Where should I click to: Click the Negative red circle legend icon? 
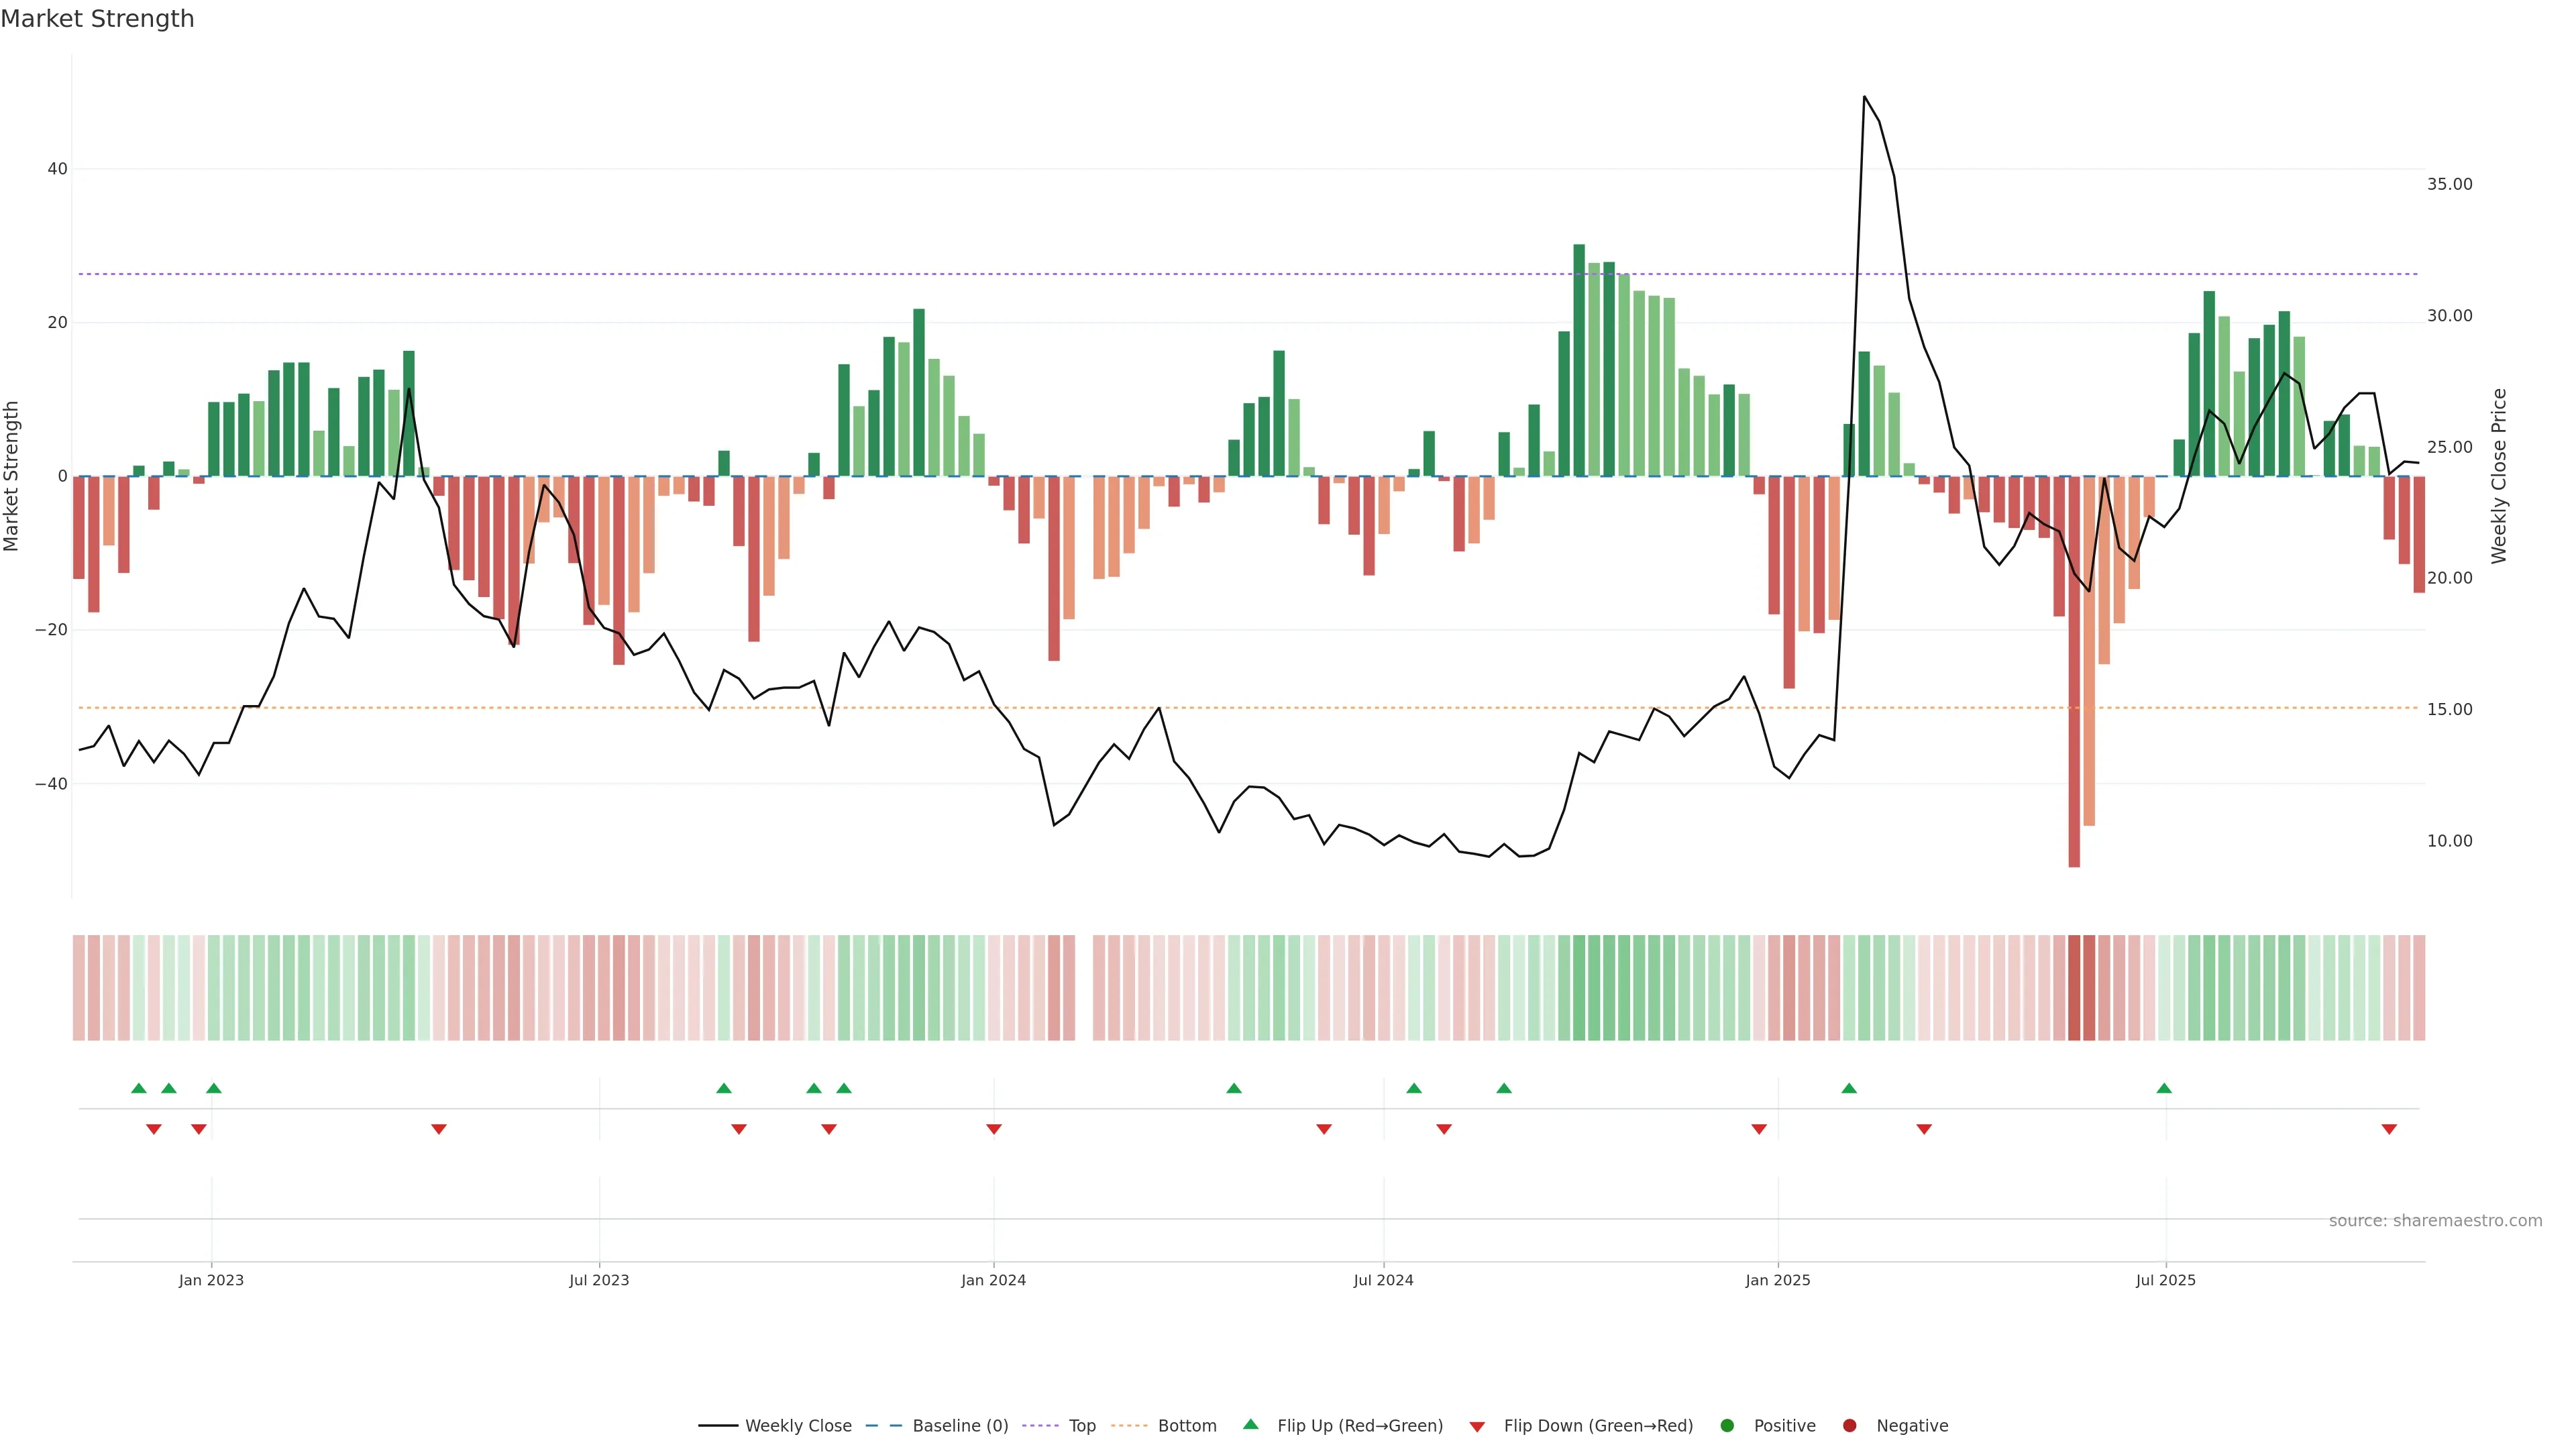[1849, 1425]
